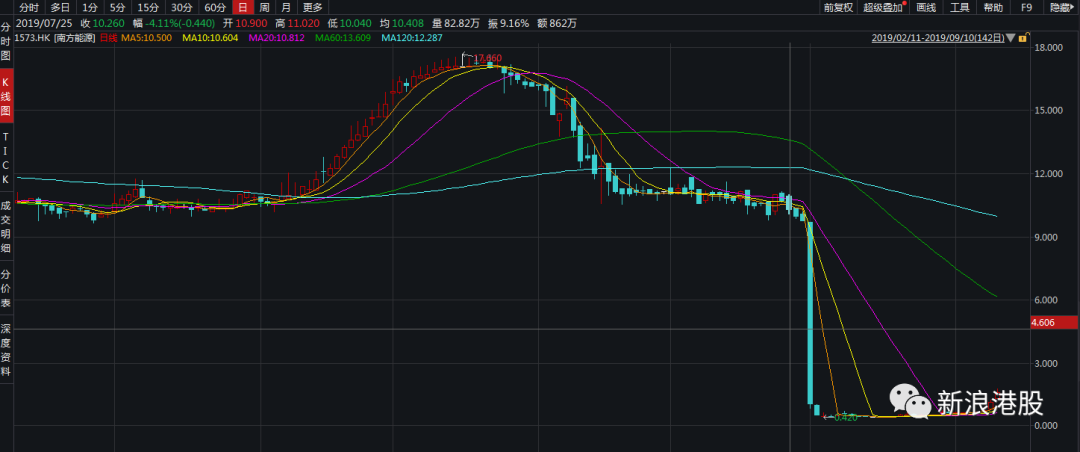The width and height of the screenshot is (1080, 452).
Task: Click the 18.000 price axis label
Action: 1046,47
